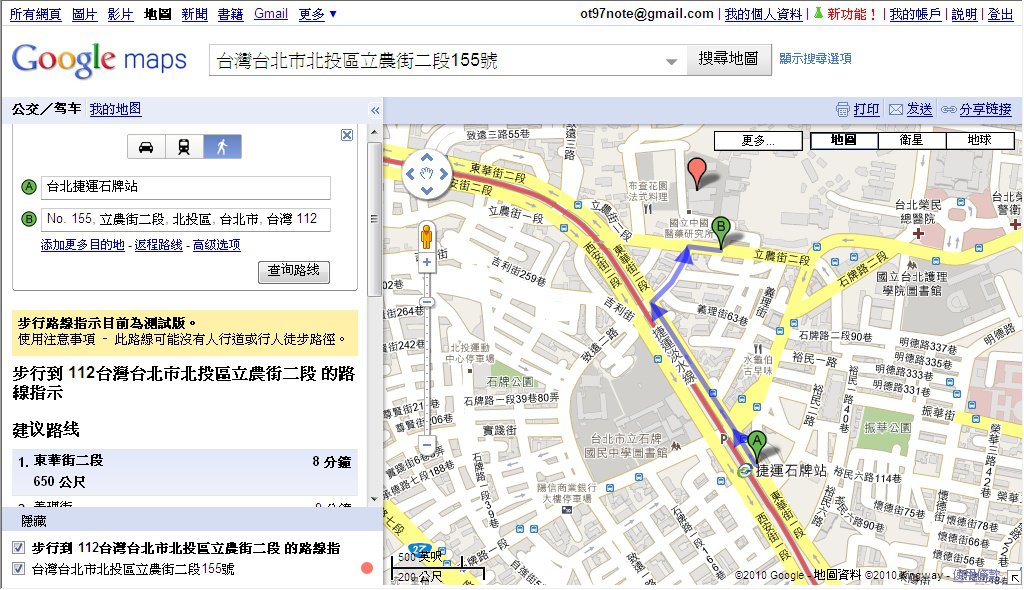Click the red destination pin on map
1024x590 pixels.
point(697,171)
